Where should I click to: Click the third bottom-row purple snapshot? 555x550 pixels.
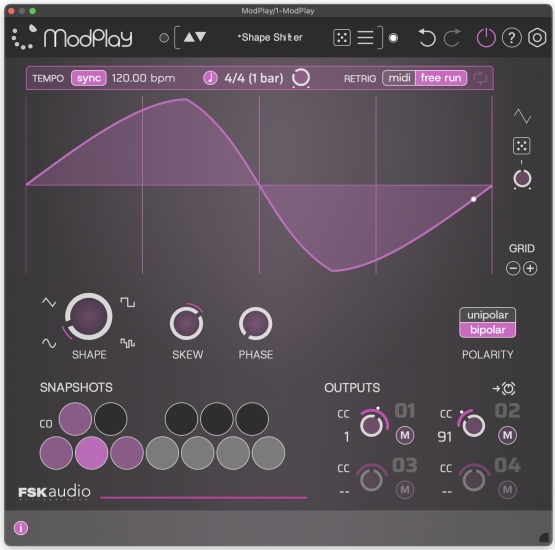point(127,453)
